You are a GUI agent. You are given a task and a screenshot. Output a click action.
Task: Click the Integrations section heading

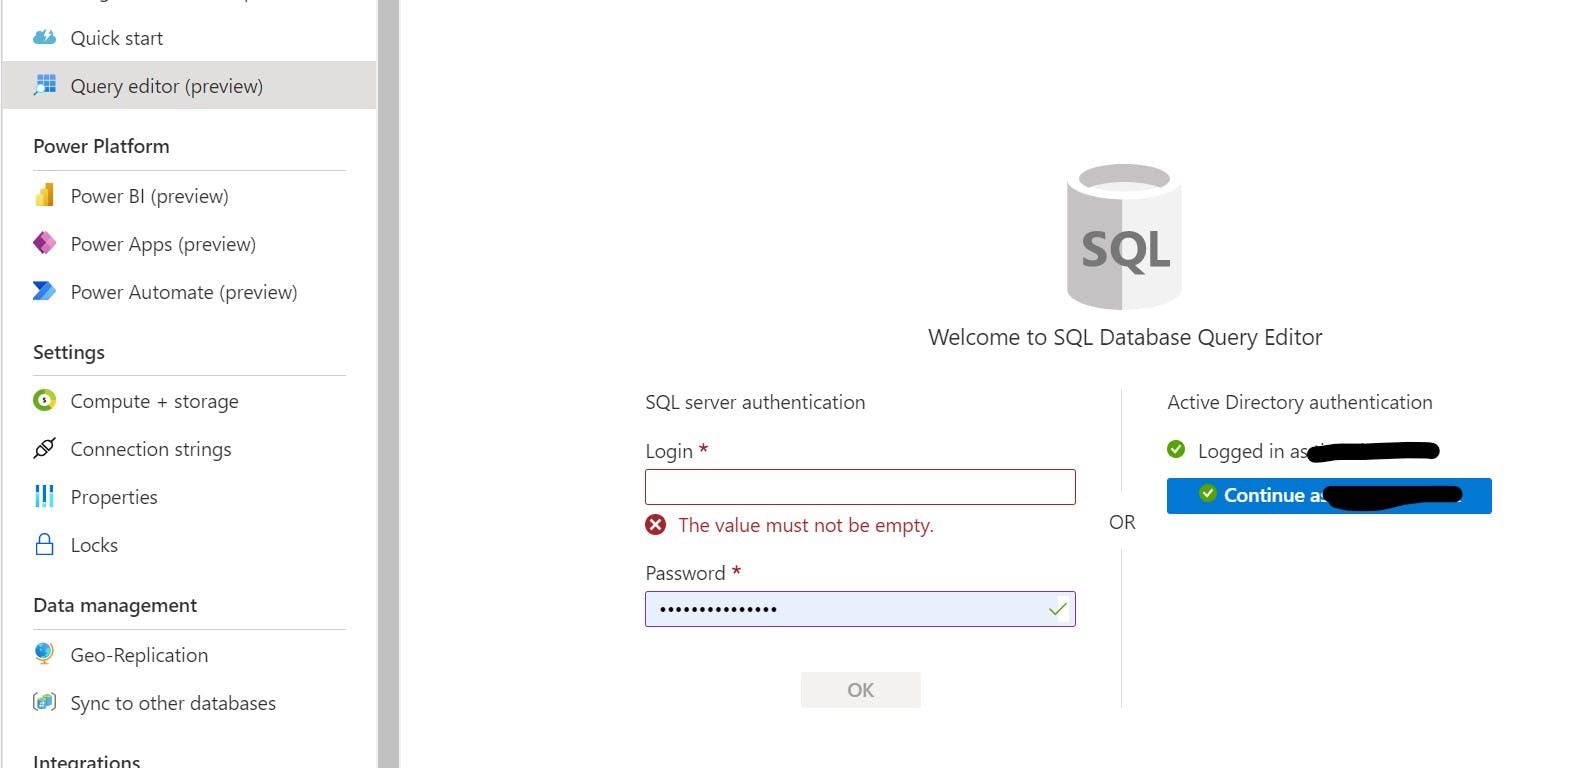click(x=87, y=760)
